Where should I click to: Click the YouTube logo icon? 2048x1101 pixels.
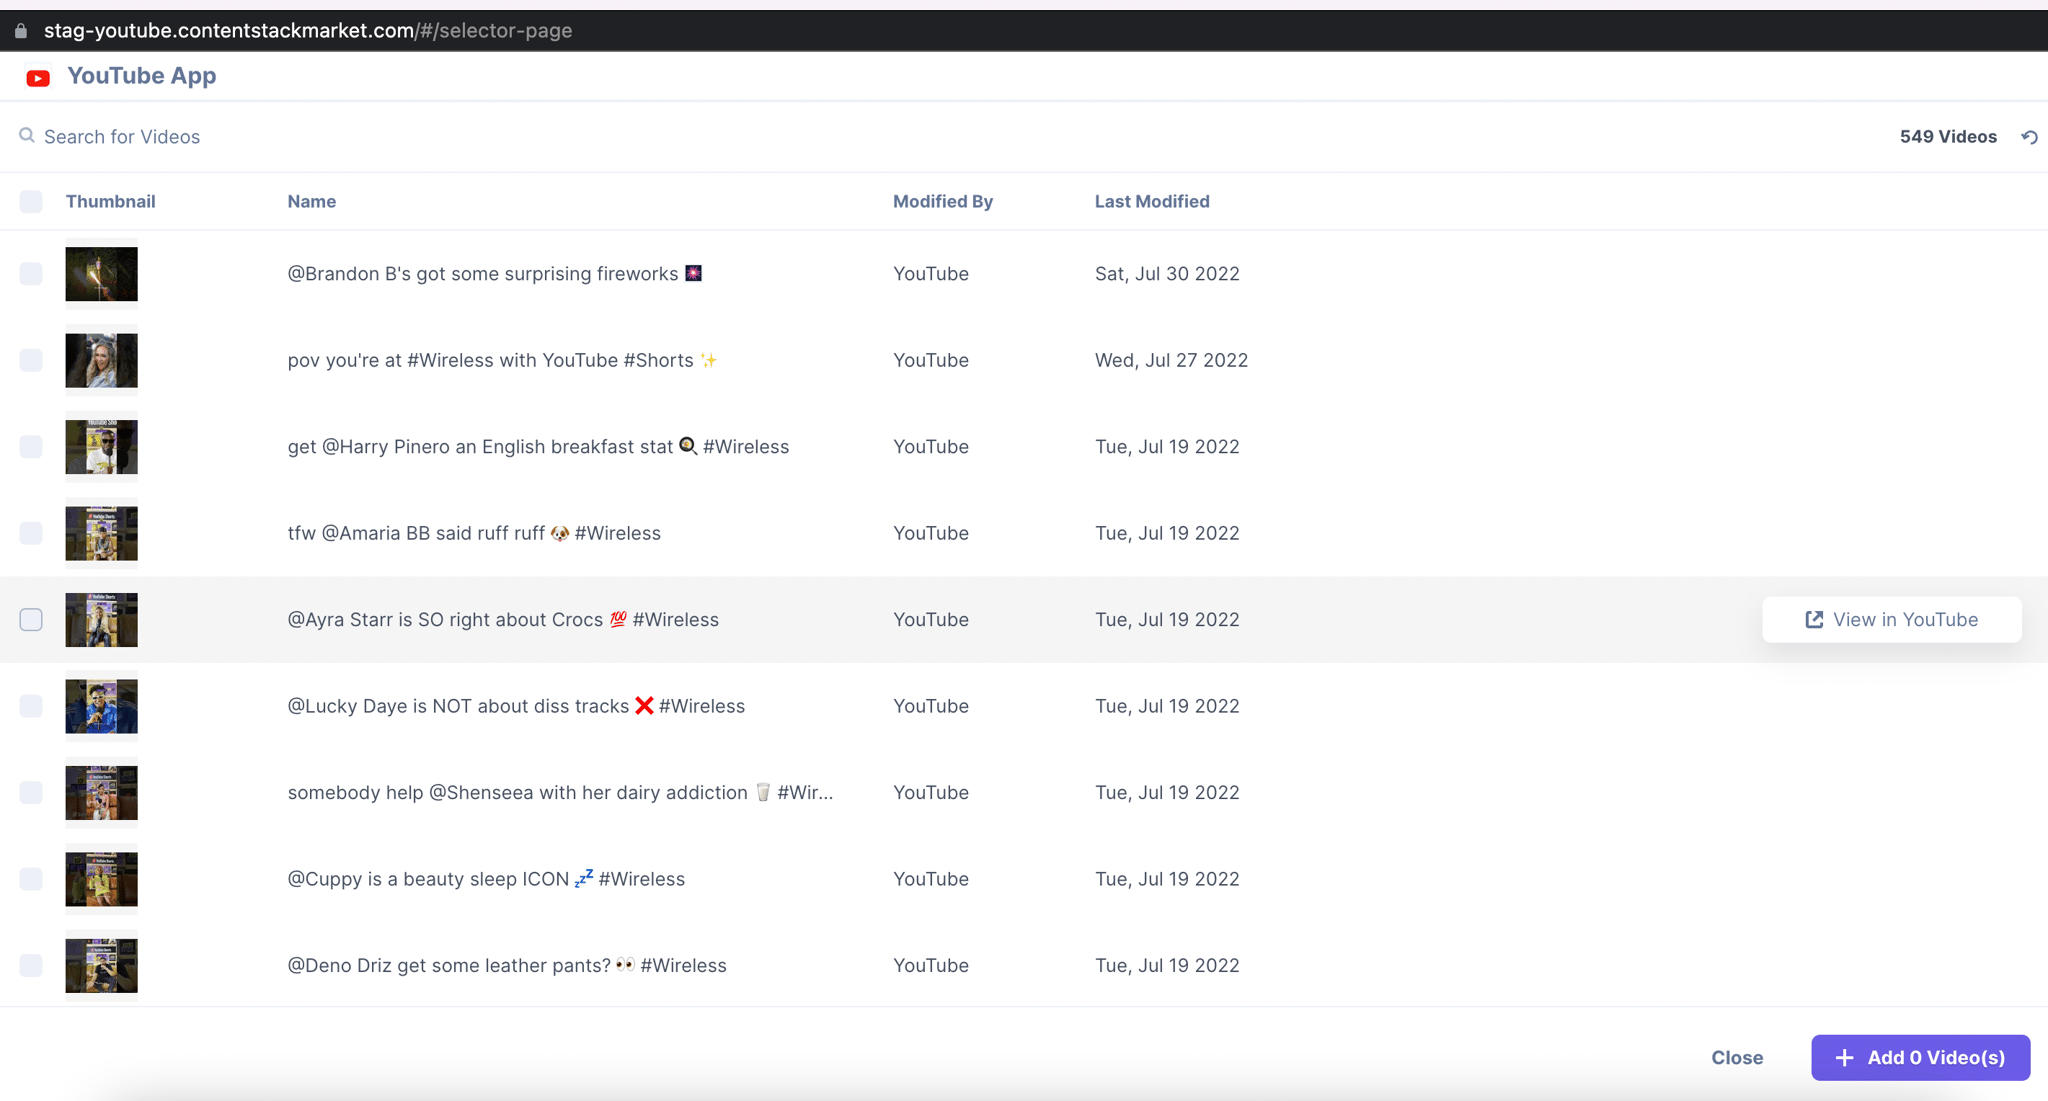[x=38, y=77]
